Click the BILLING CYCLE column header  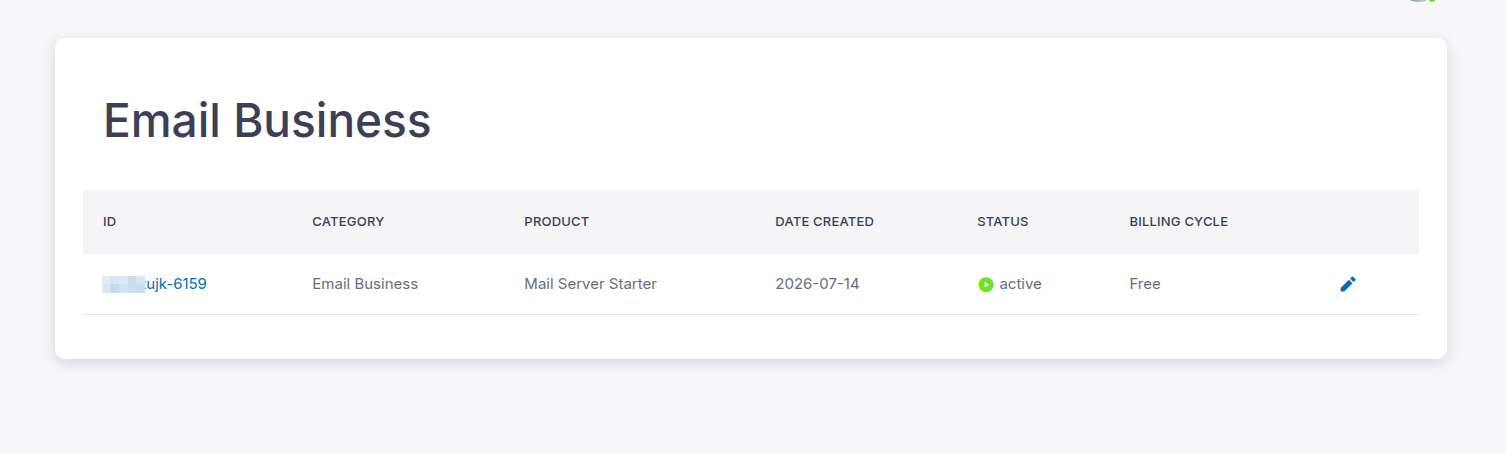pos(1179,222)
